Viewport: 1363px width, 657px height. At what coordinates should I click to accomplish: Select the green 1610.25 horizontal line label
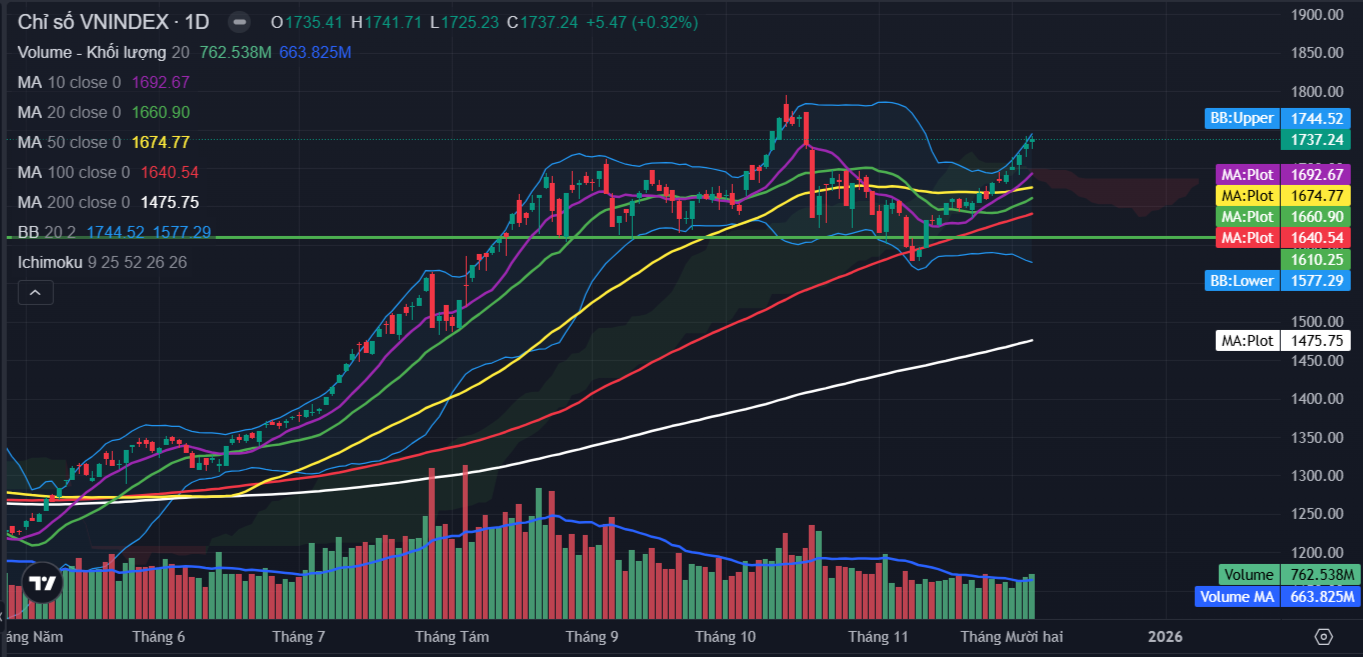pyautogui.click(x=1314, y=259)
